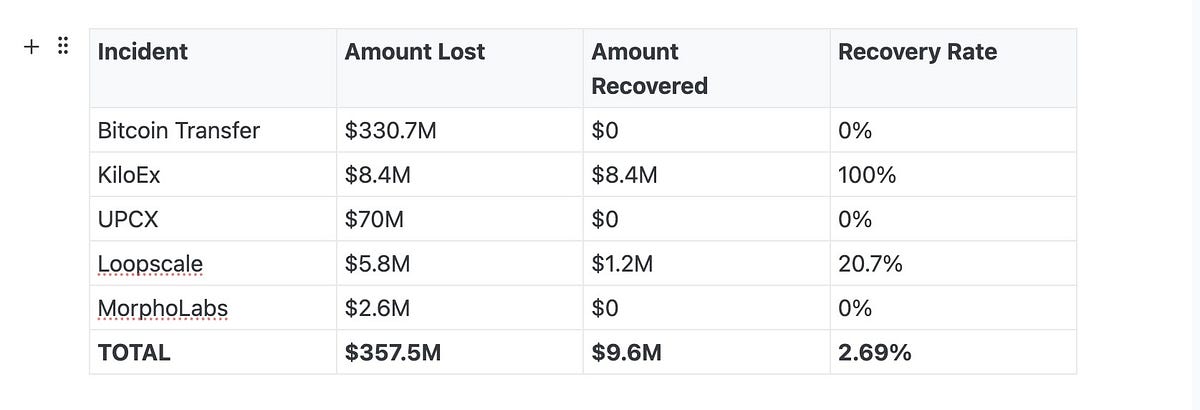Click the 100% recovery rate cell
The height and width of the screenshot is (410, 1200).
953,175
